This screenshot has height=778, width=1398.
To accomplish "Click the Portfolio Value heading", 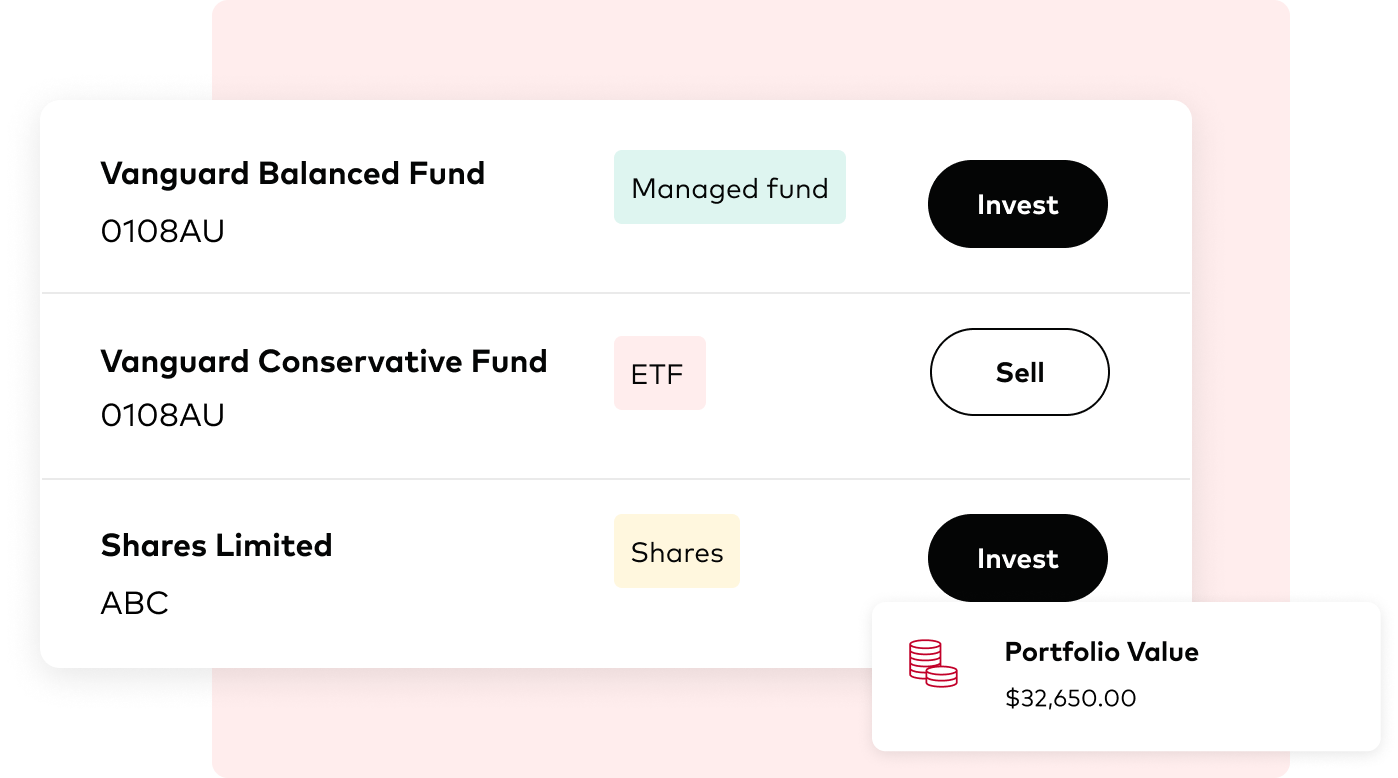I will tap(1102, 652).
